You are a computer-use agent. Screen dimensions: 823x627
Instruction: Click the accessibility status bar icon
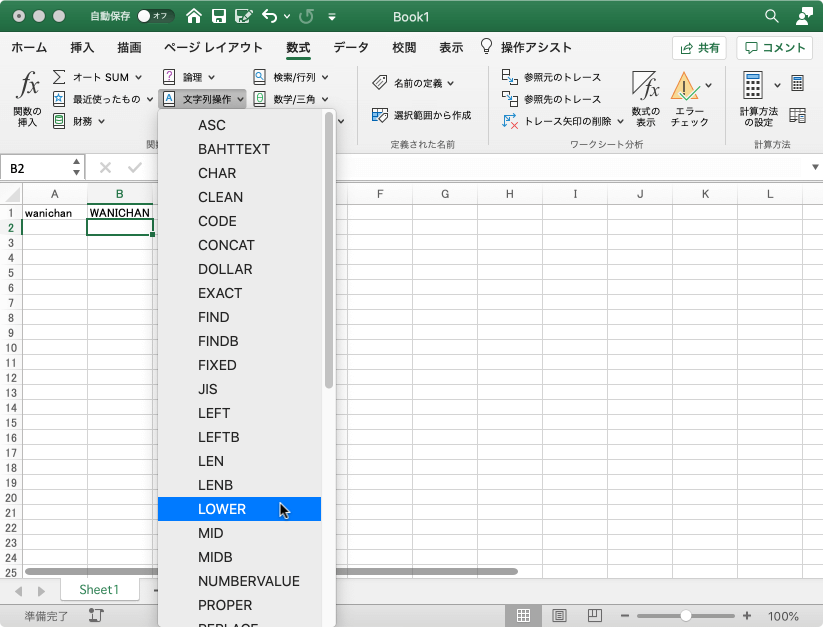coord(96,615)
